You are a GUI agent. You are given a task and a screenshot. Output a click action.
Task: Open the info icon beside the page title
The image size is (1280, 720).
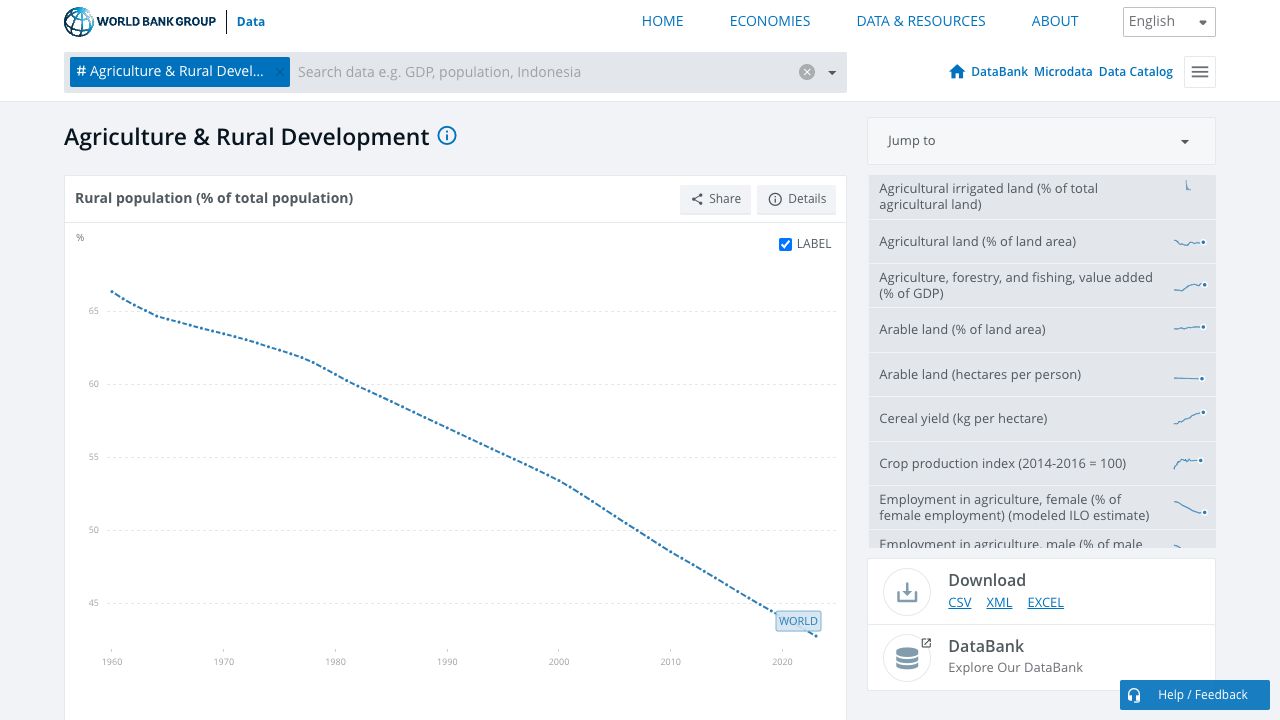pyautogui.click(x=447, y=136)
